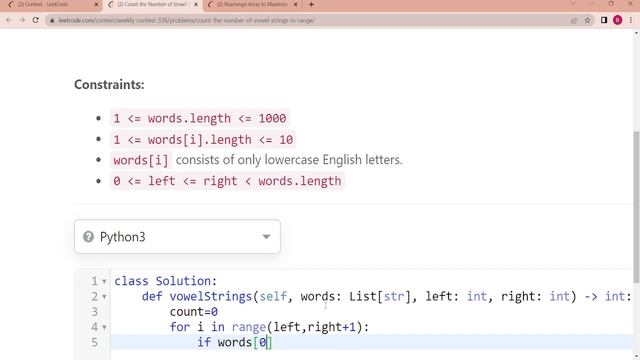Click line number 5 in the editor gutter
This screenshot has width=640, height=360.
(x=94, y=342)
